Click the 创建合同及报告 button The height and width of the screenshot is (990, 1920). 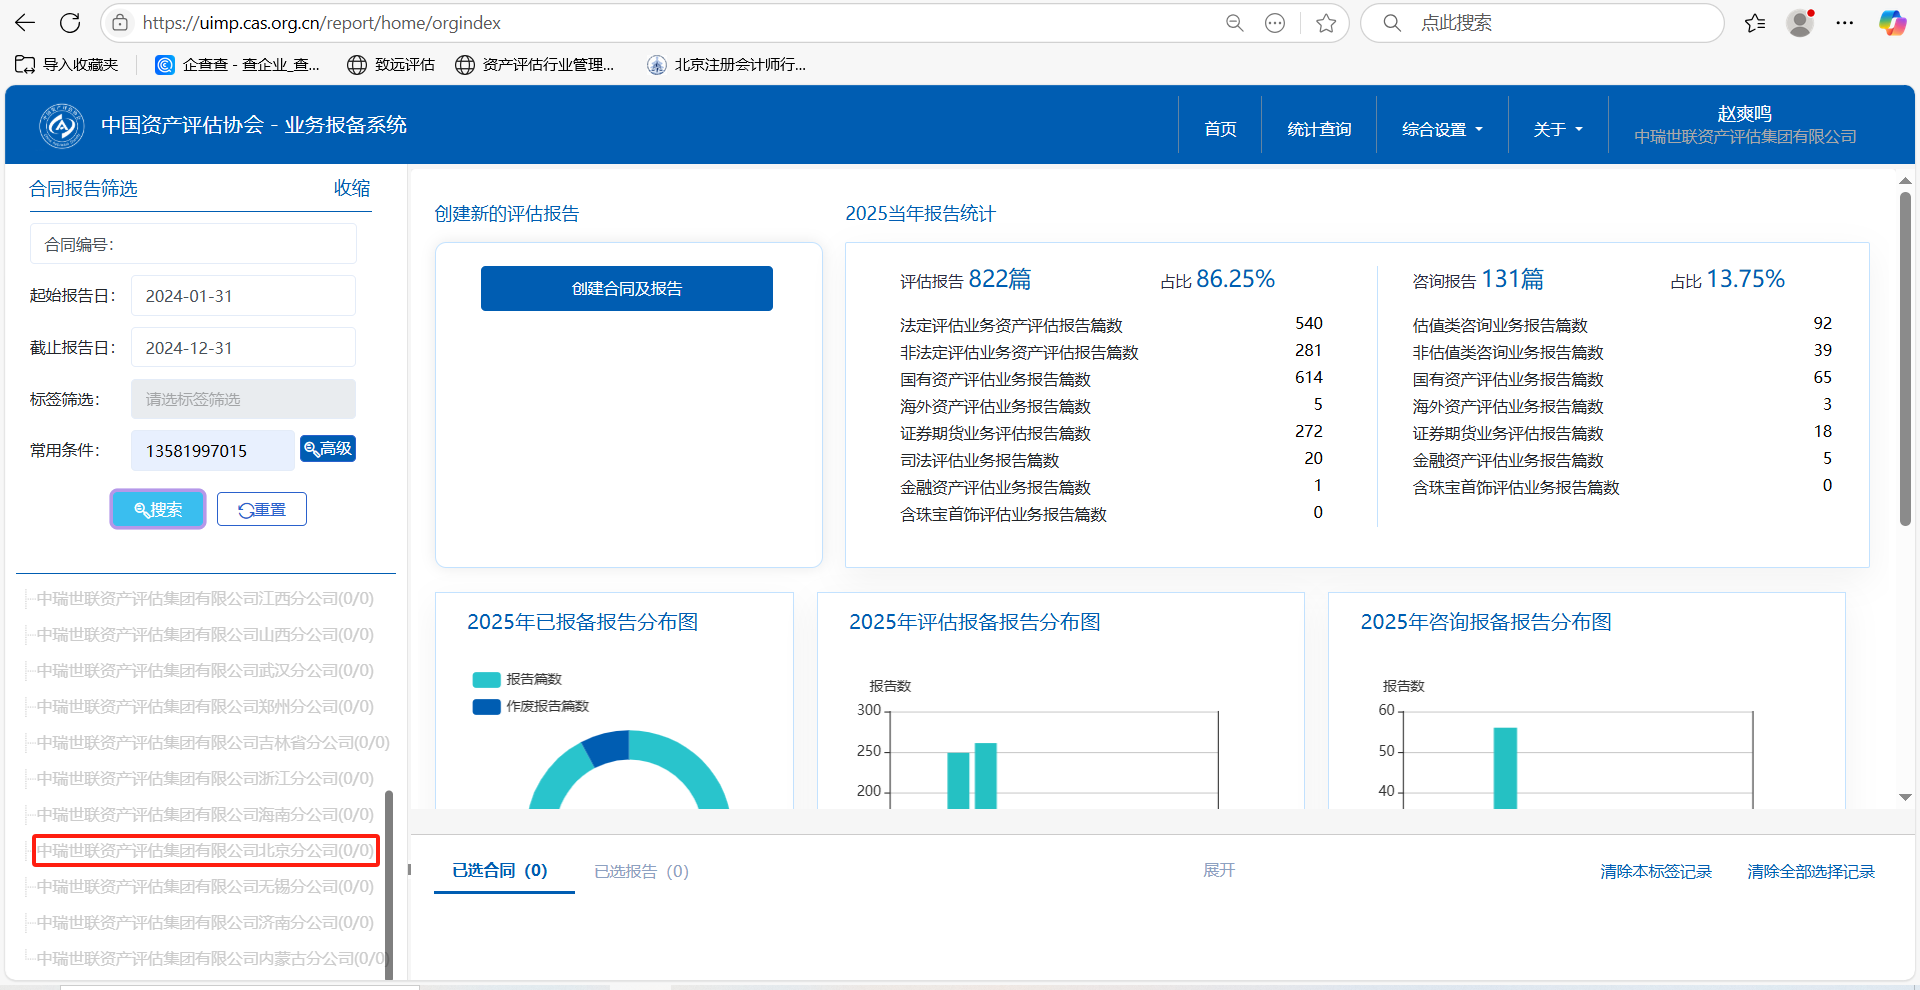626,289
